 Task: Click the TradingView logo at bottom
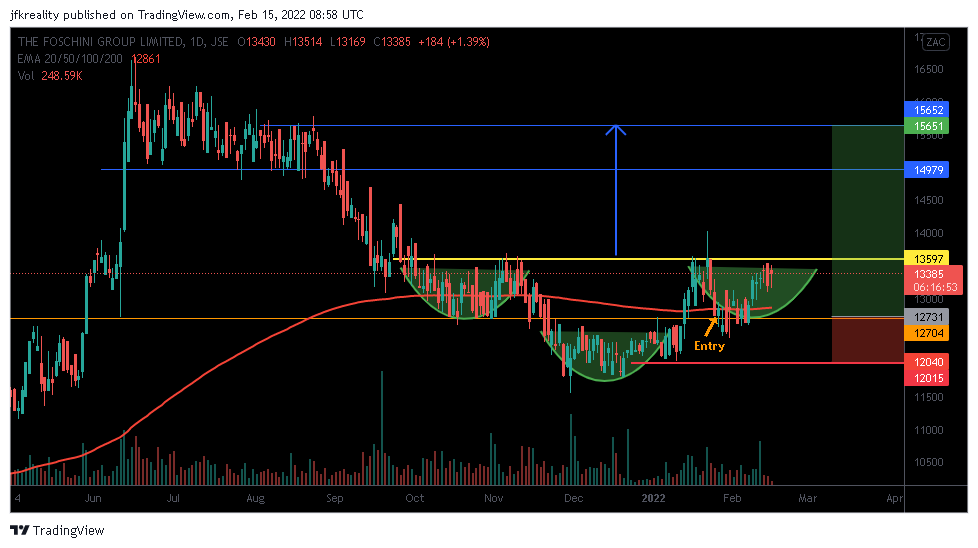[57, 531]
